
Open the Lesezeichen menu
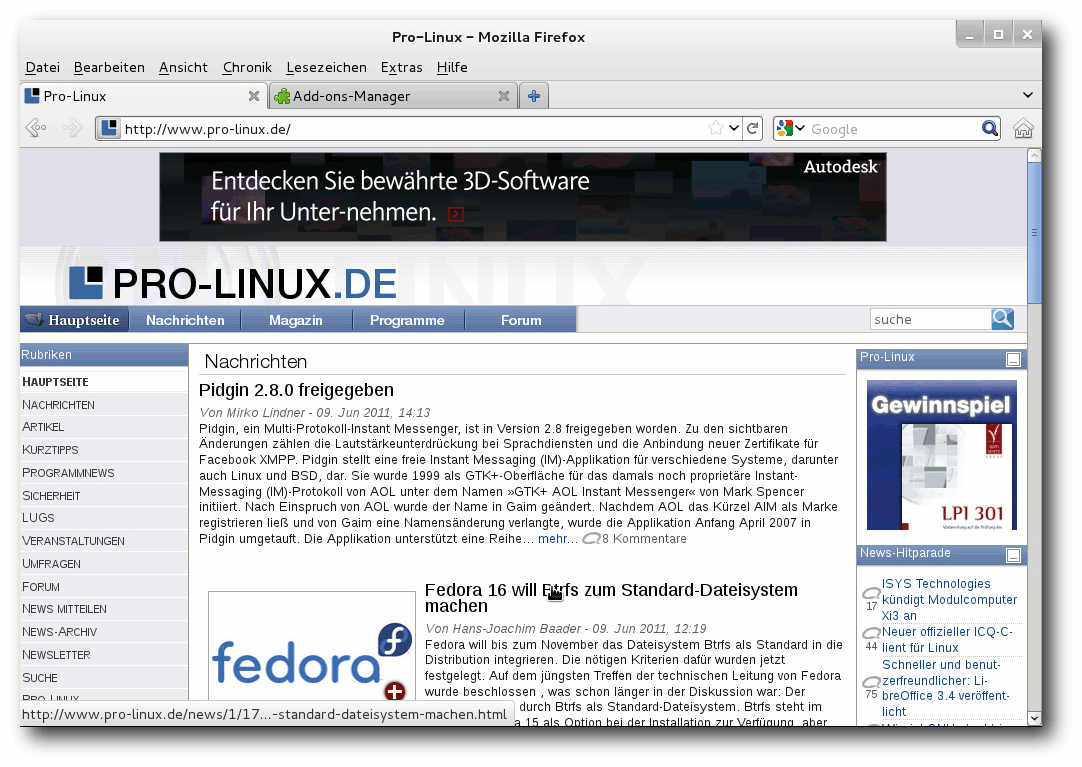(x=326, y=67)
